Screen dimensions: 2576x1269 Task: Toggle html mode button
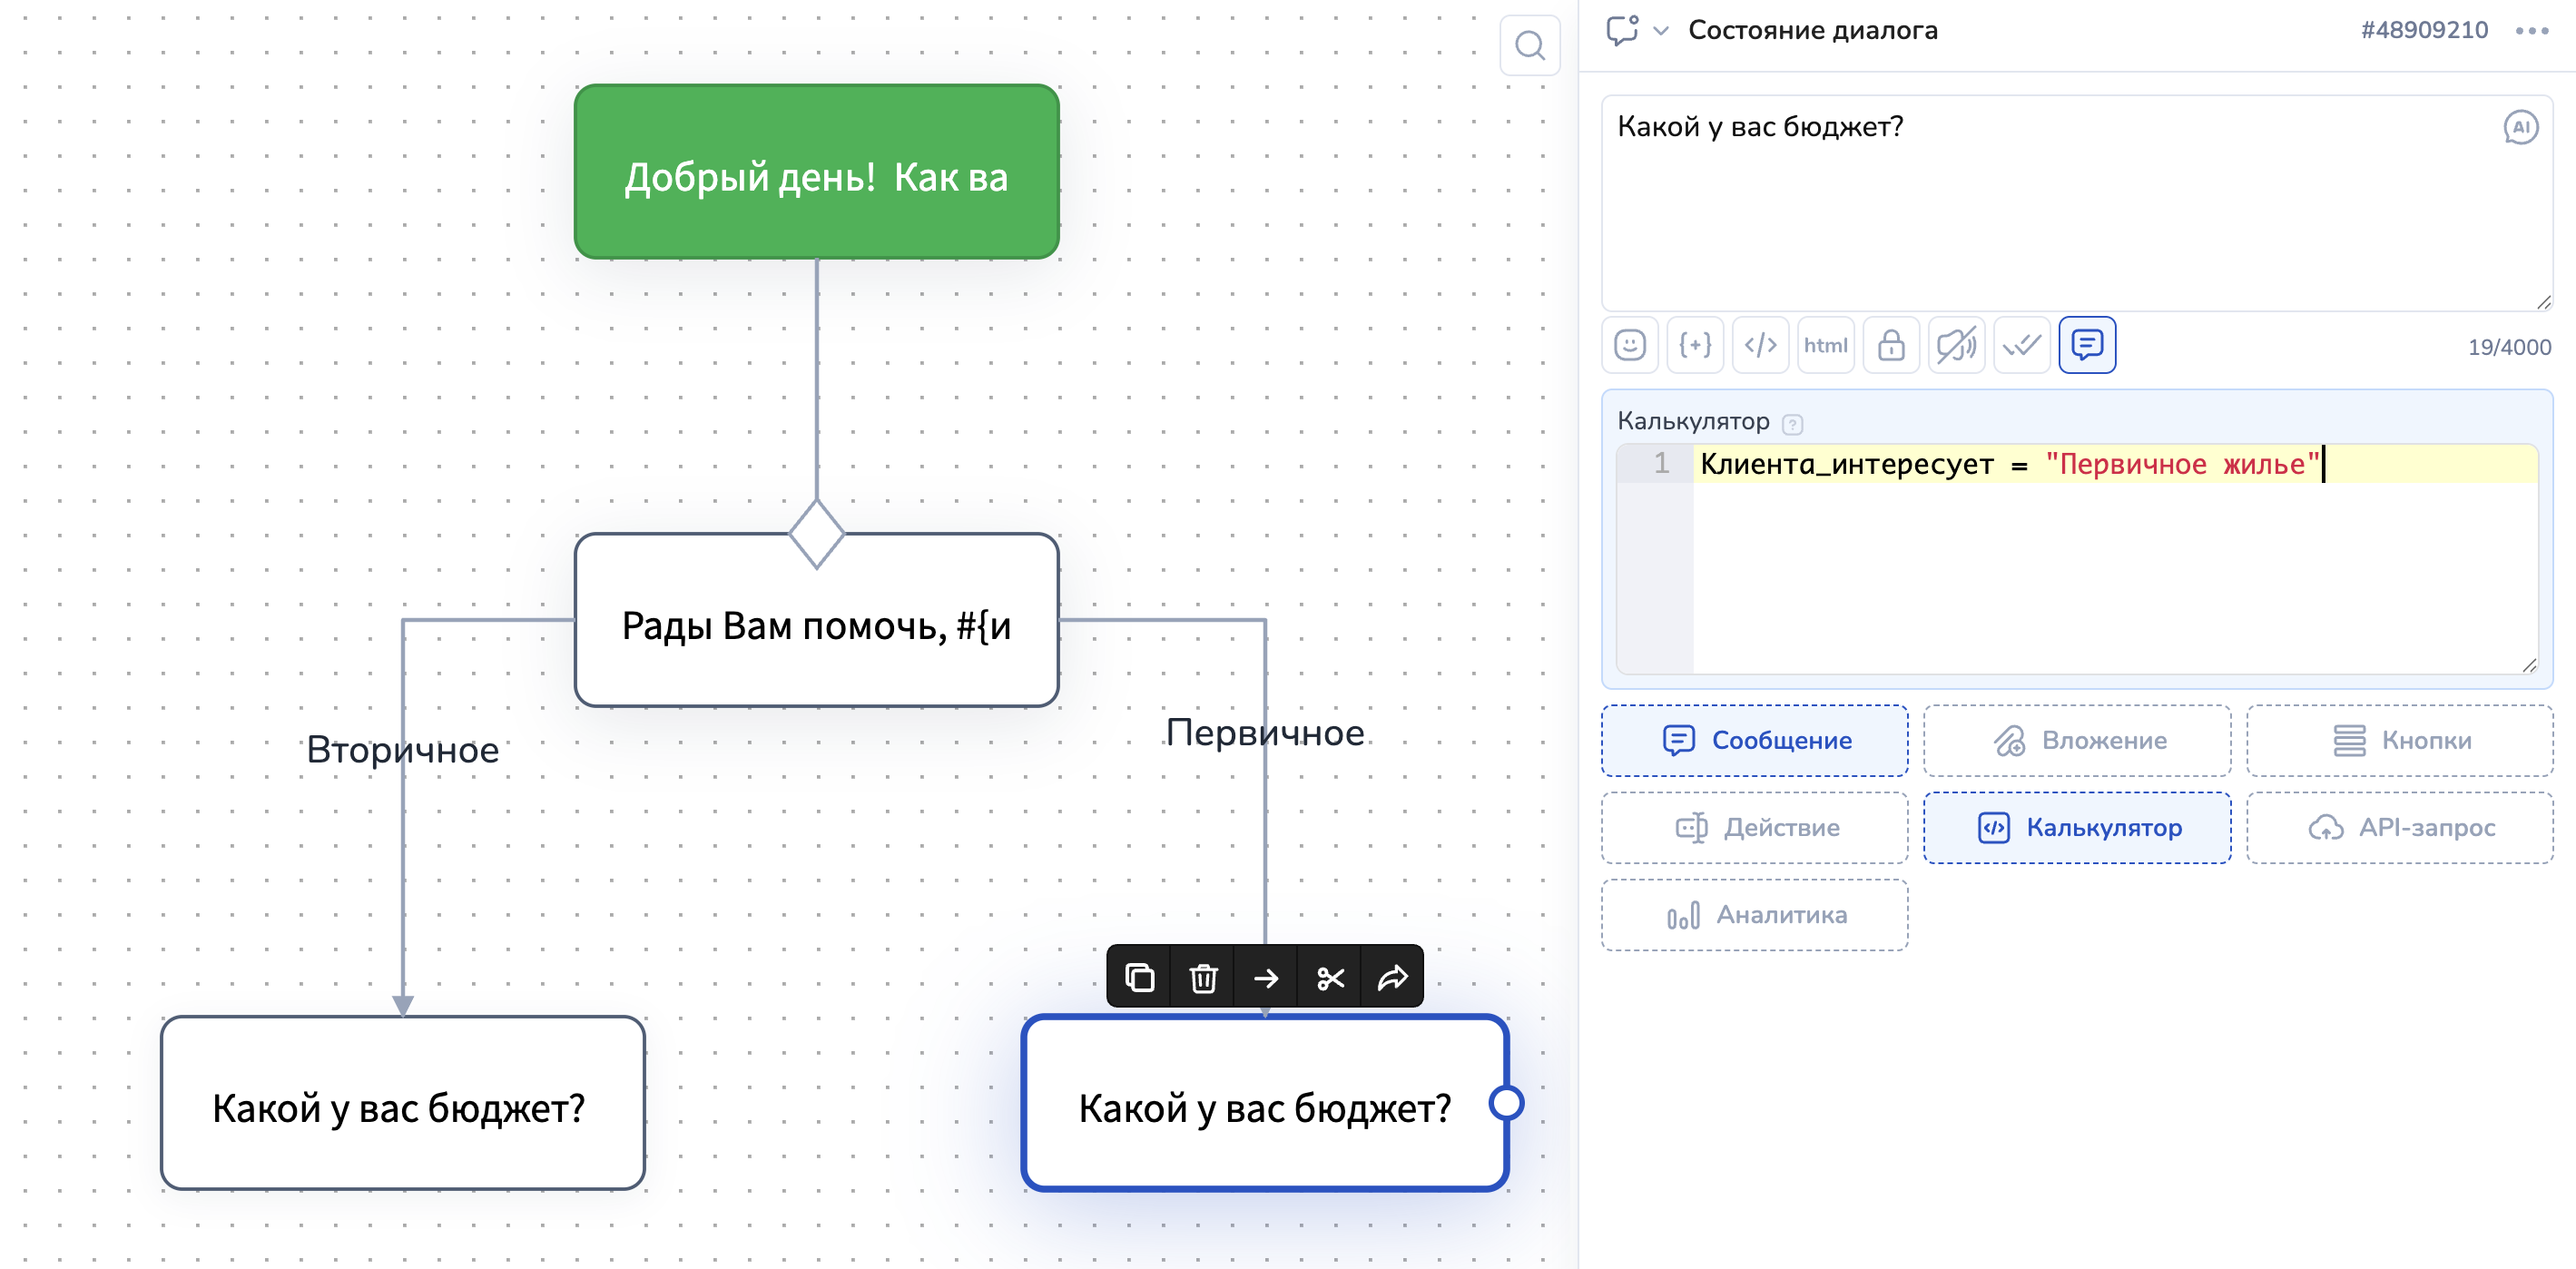1825,345
